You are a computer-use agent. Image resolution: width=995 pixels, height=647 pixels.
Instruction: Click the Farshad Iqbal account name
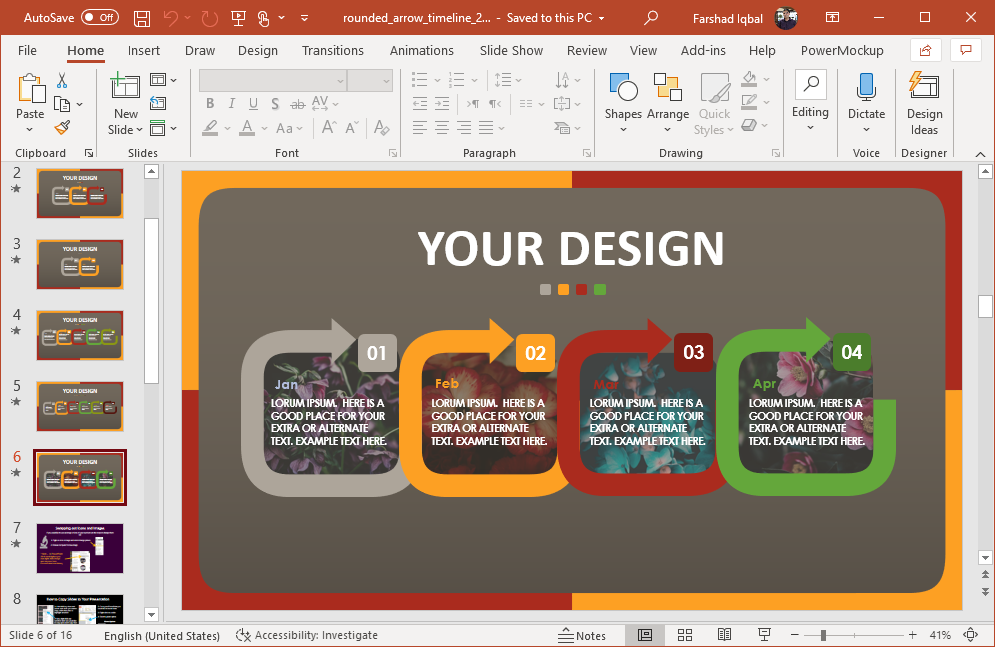[728, 18]
